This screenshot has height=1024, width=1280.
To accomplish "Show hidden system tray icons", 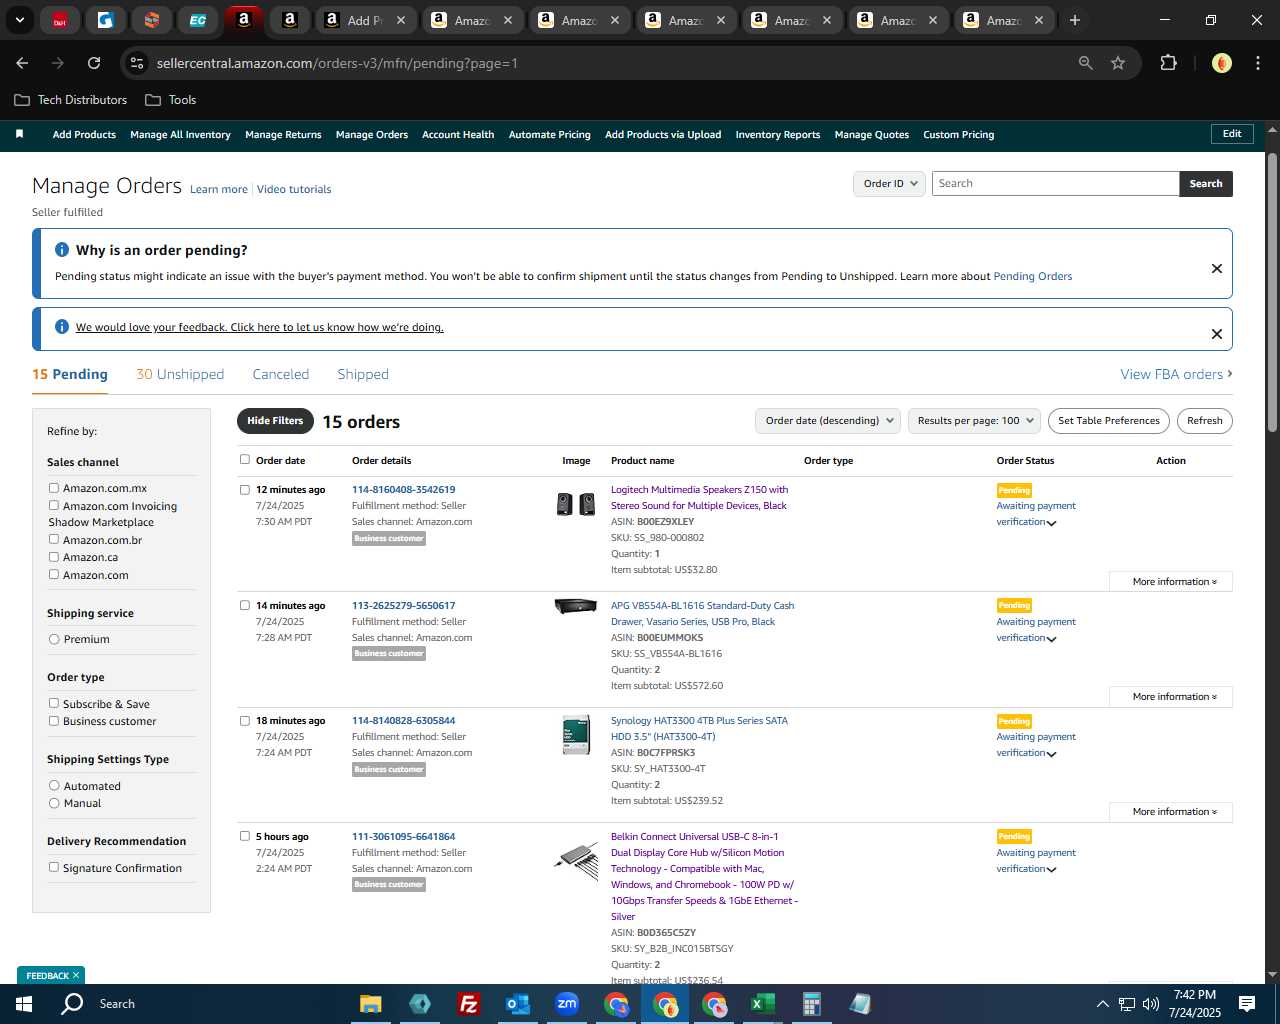I will 1102,1004.
